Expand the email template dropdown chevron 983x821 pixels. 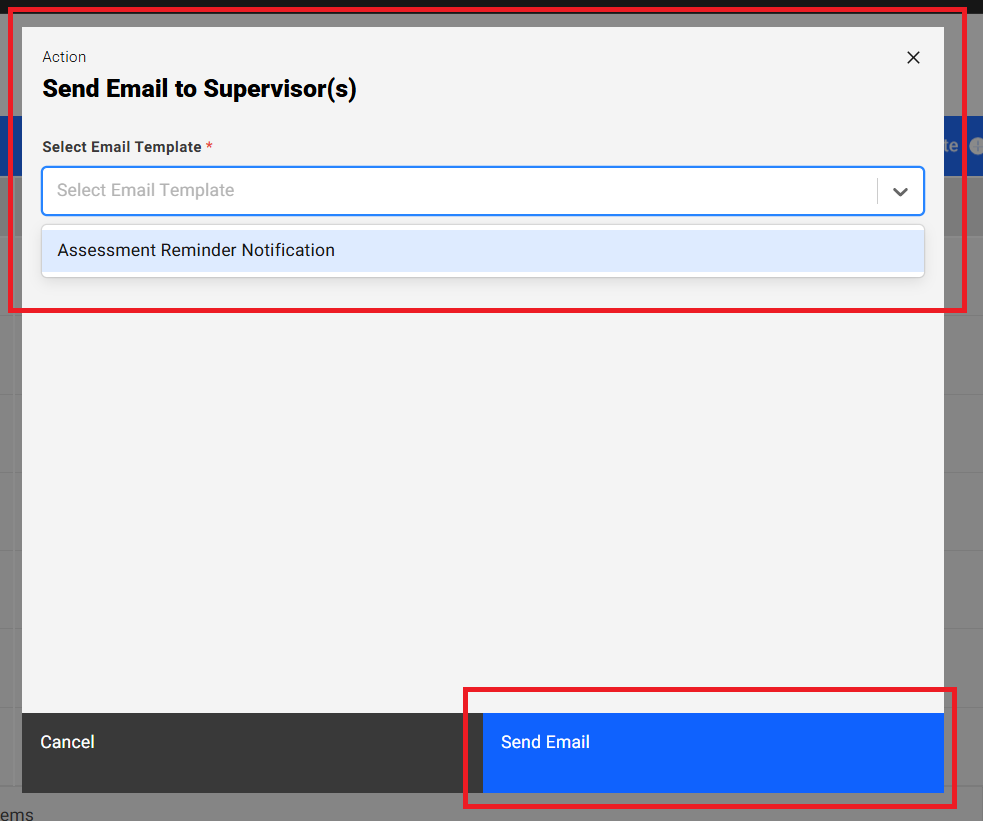900,192
